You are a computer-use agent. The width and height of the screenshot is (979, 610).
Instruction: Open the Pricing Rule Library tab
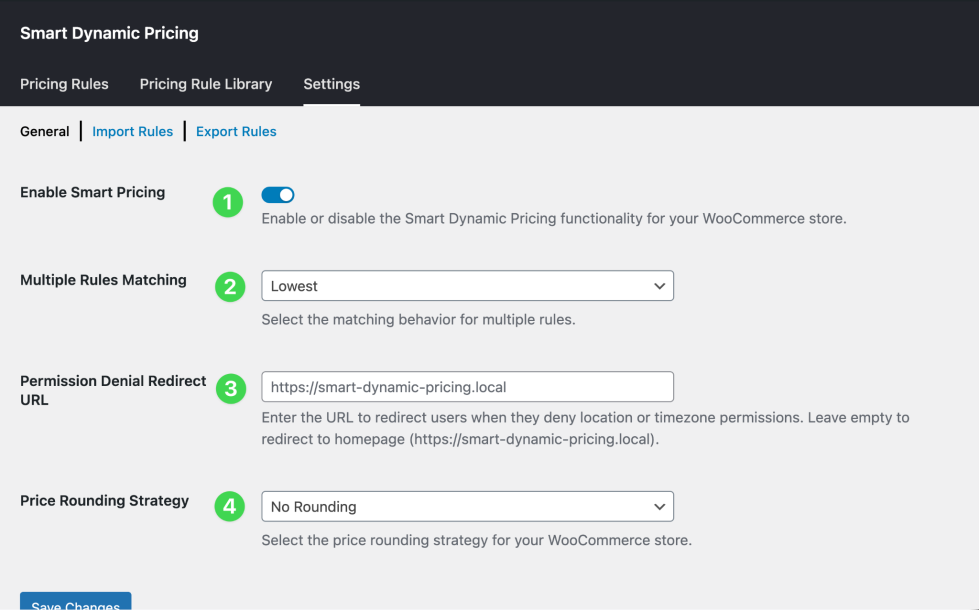point(206,84)
